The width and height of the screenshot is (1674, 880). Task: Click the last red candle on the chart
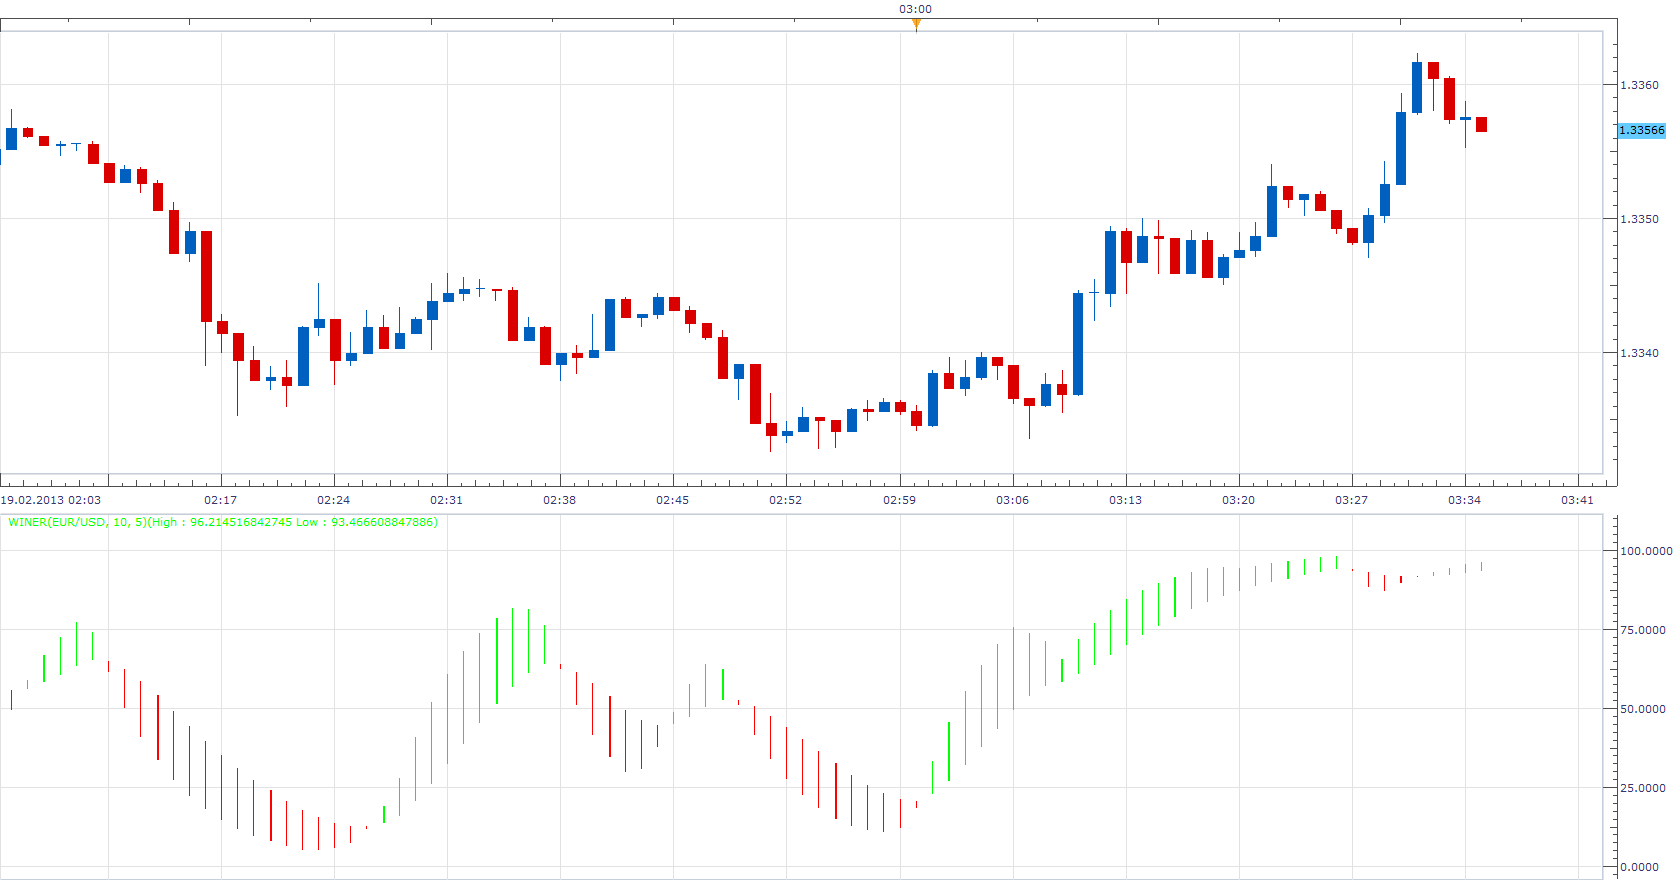(x=1481, y=124)
